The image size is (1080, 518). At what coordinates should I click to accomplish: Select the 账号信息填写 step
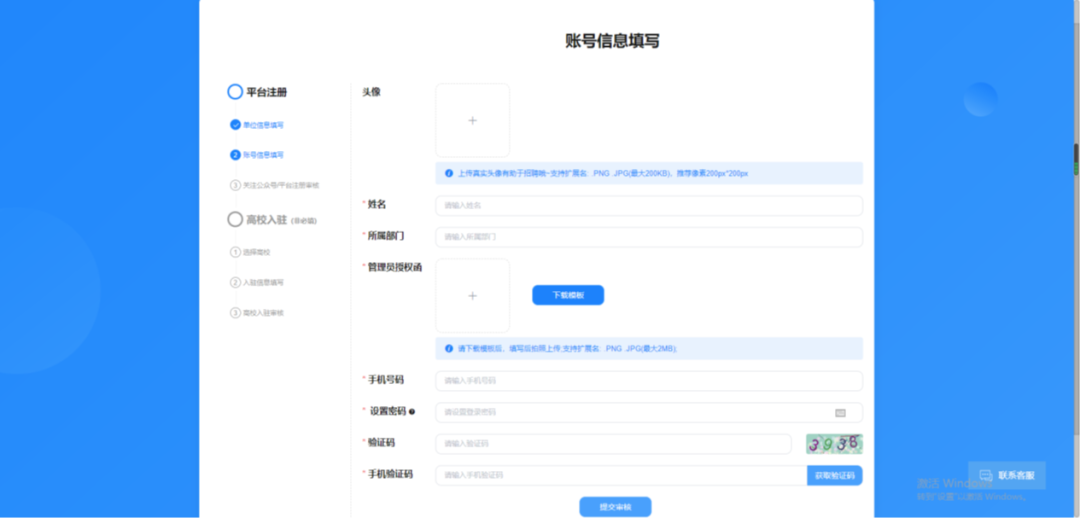click(235, 155)
